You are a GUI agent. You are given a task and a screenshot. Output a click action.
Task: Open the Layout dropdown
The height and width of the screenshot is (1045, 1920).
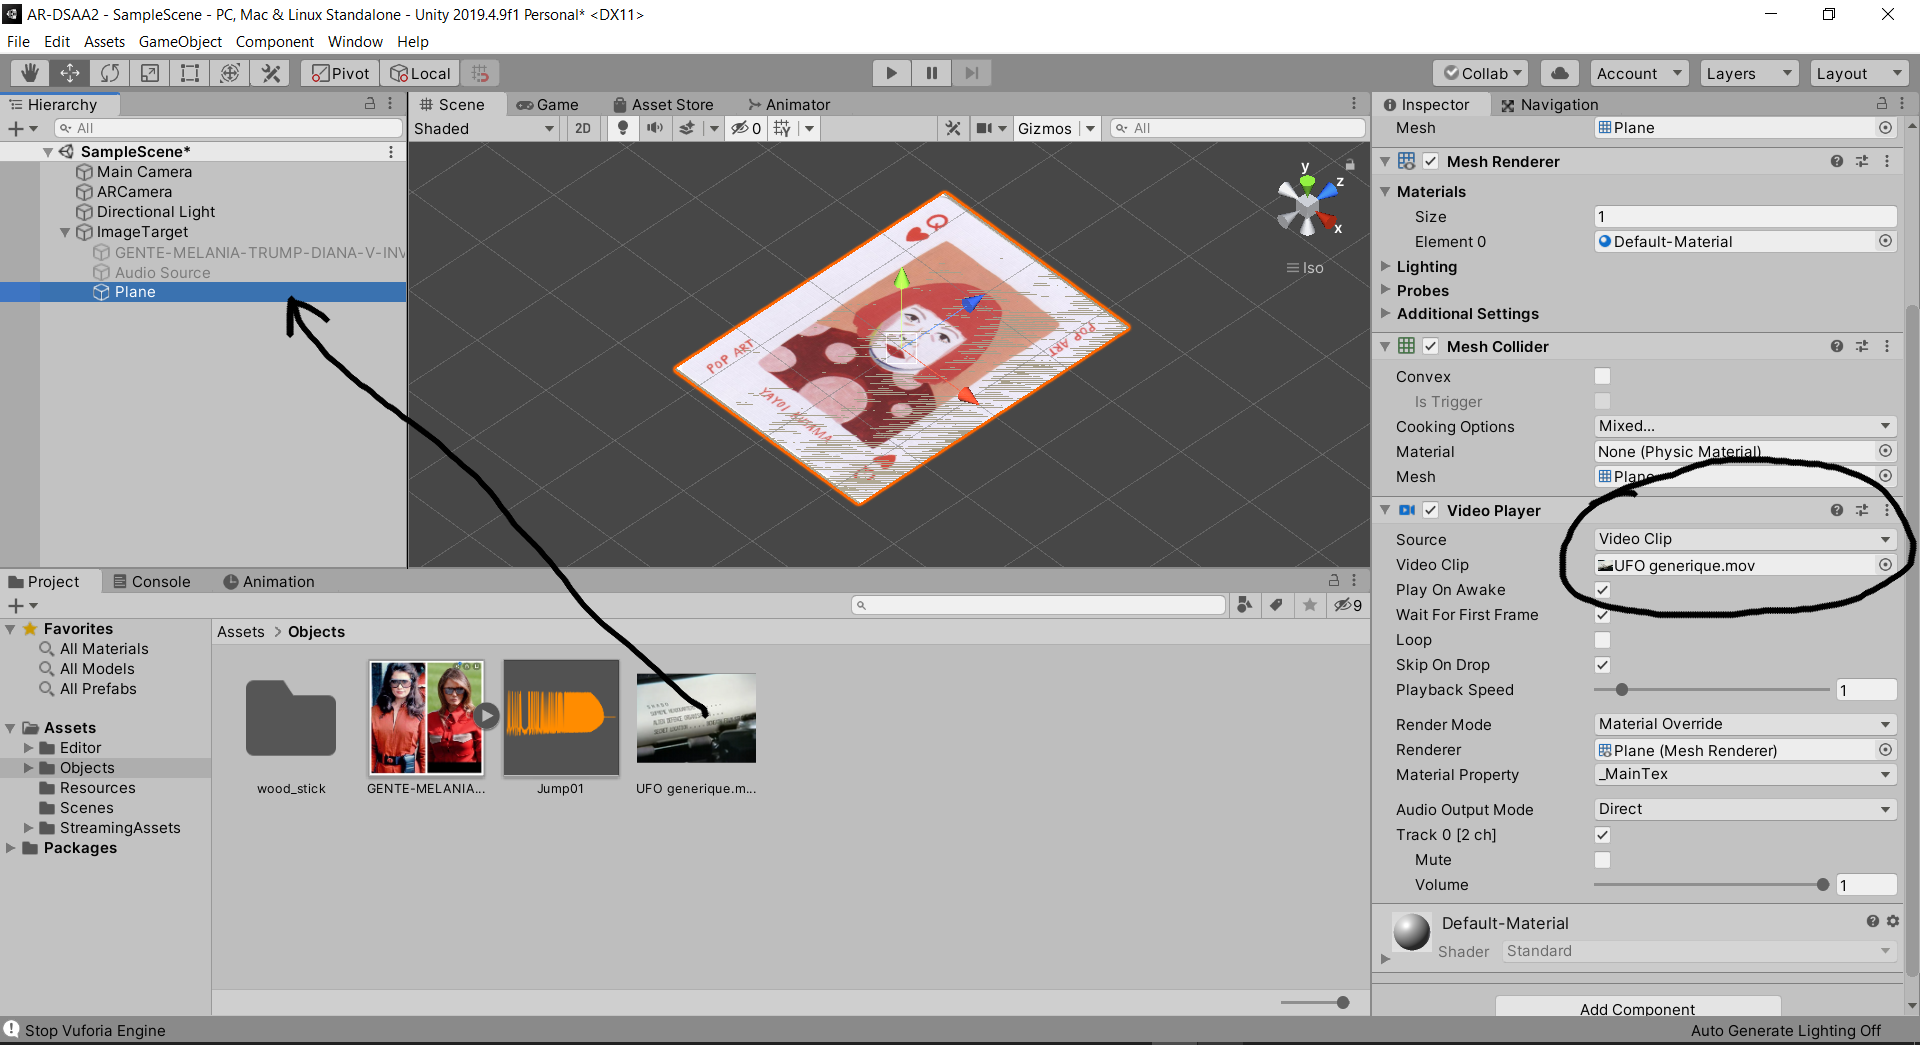tap(1859, 73)
